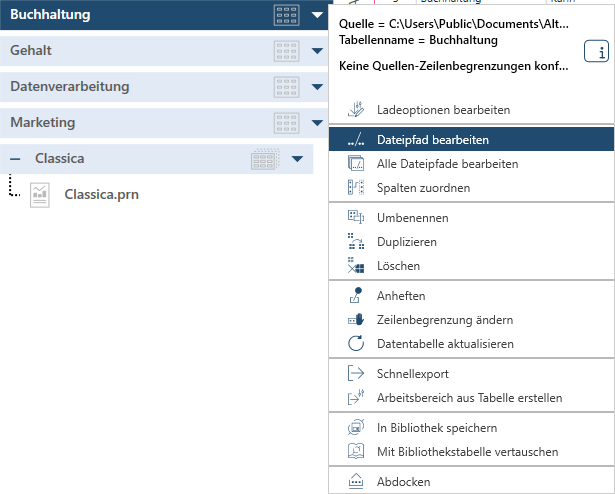Collapse the Classica group with minus

coord(15,159)
